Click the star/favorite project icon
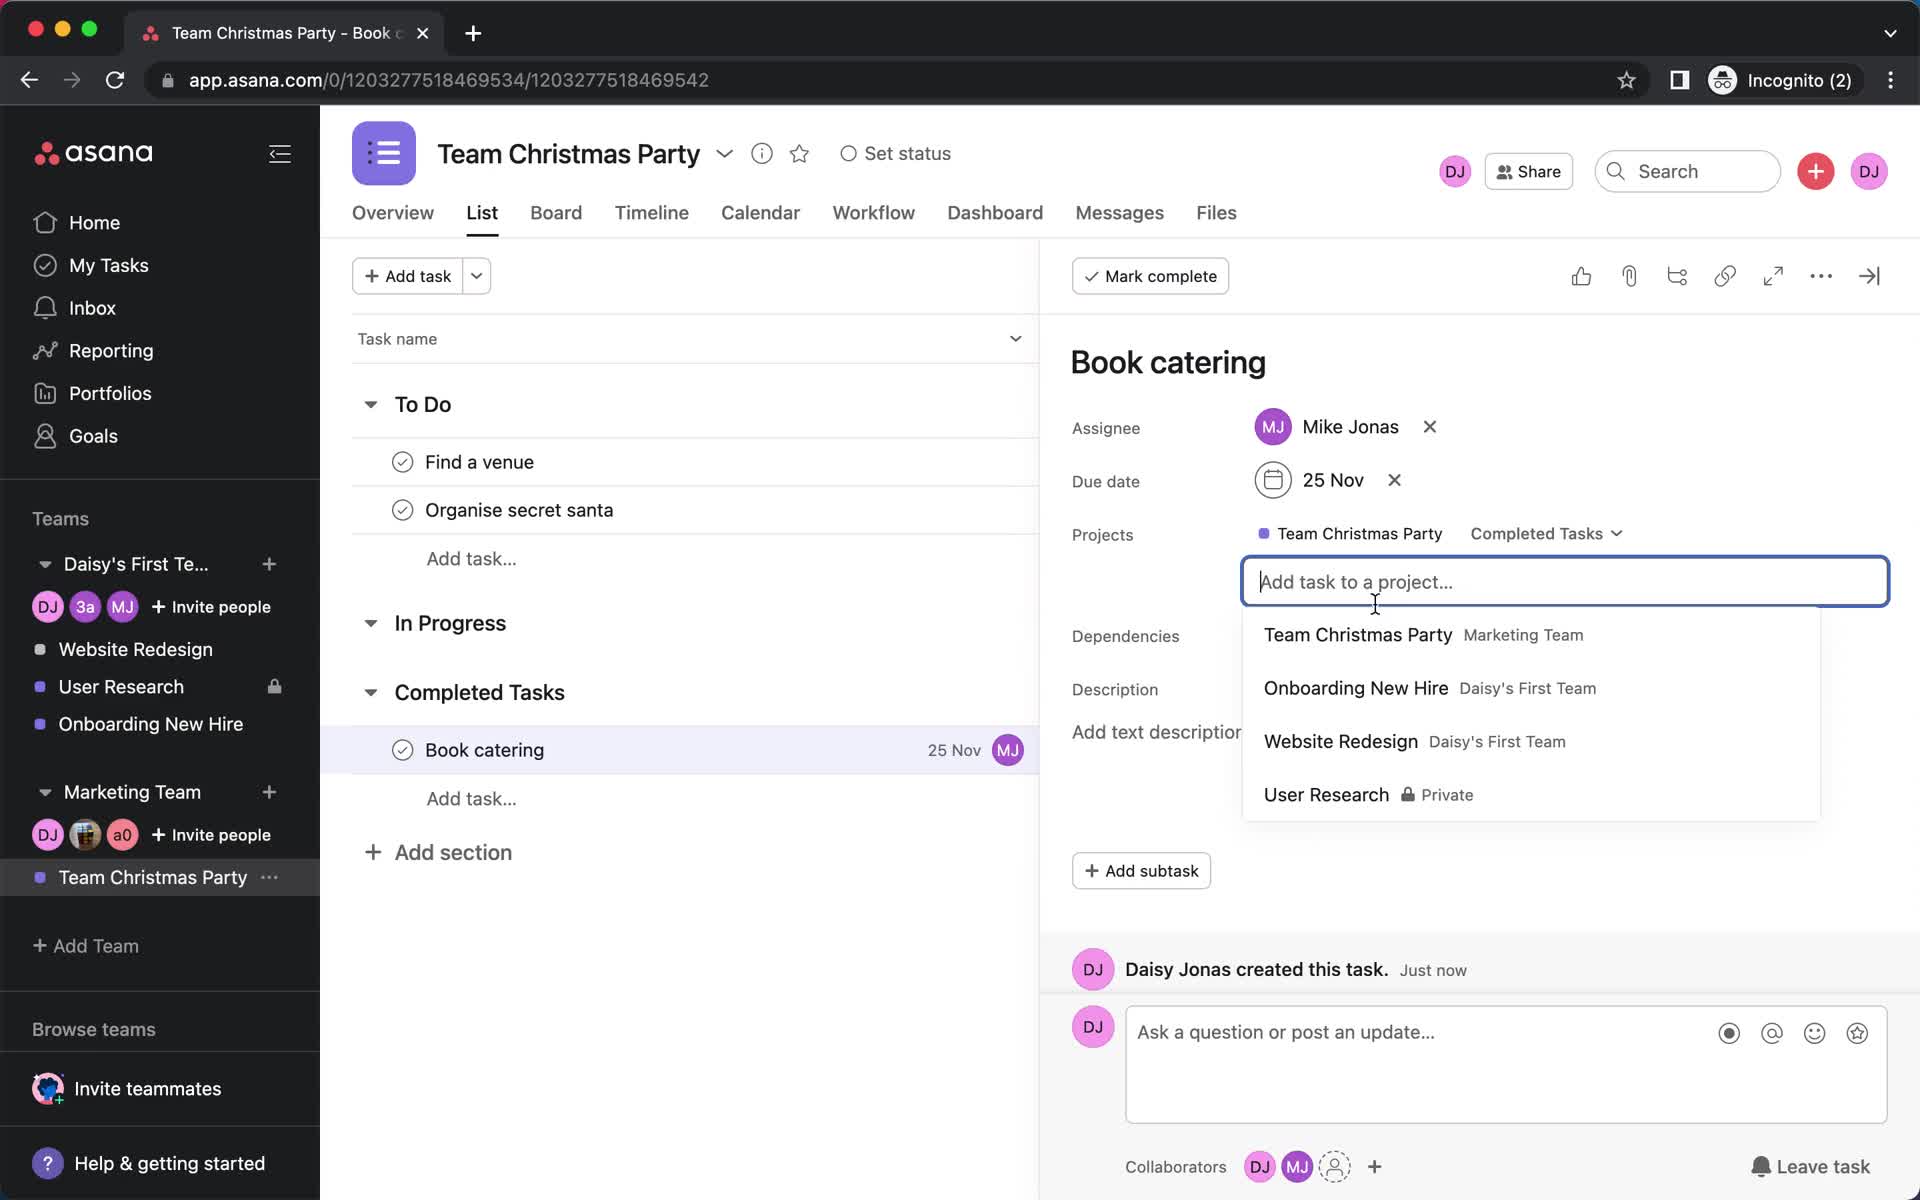 click(798, 153)
